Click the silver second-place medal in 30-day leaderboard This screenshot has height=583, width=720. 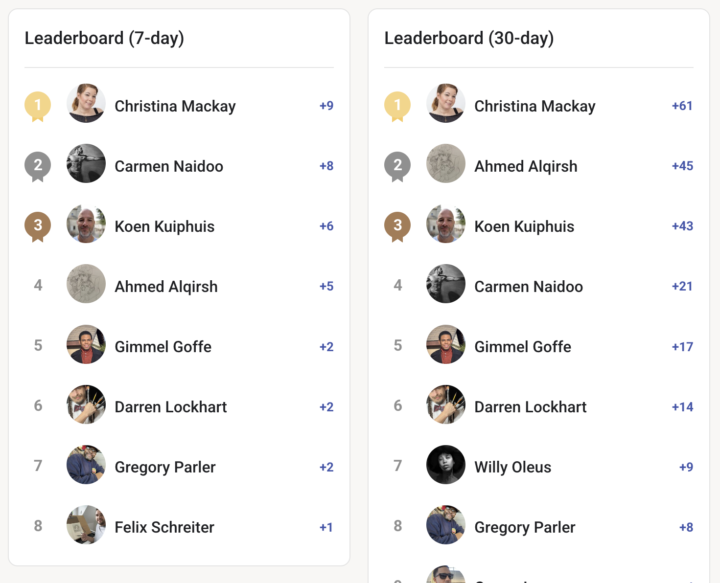[x=397, y=166]
